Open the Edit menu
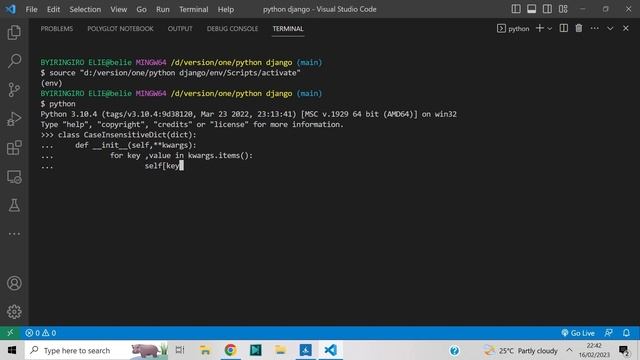Screen dimensions: 640x360 [x=53, y=9]
